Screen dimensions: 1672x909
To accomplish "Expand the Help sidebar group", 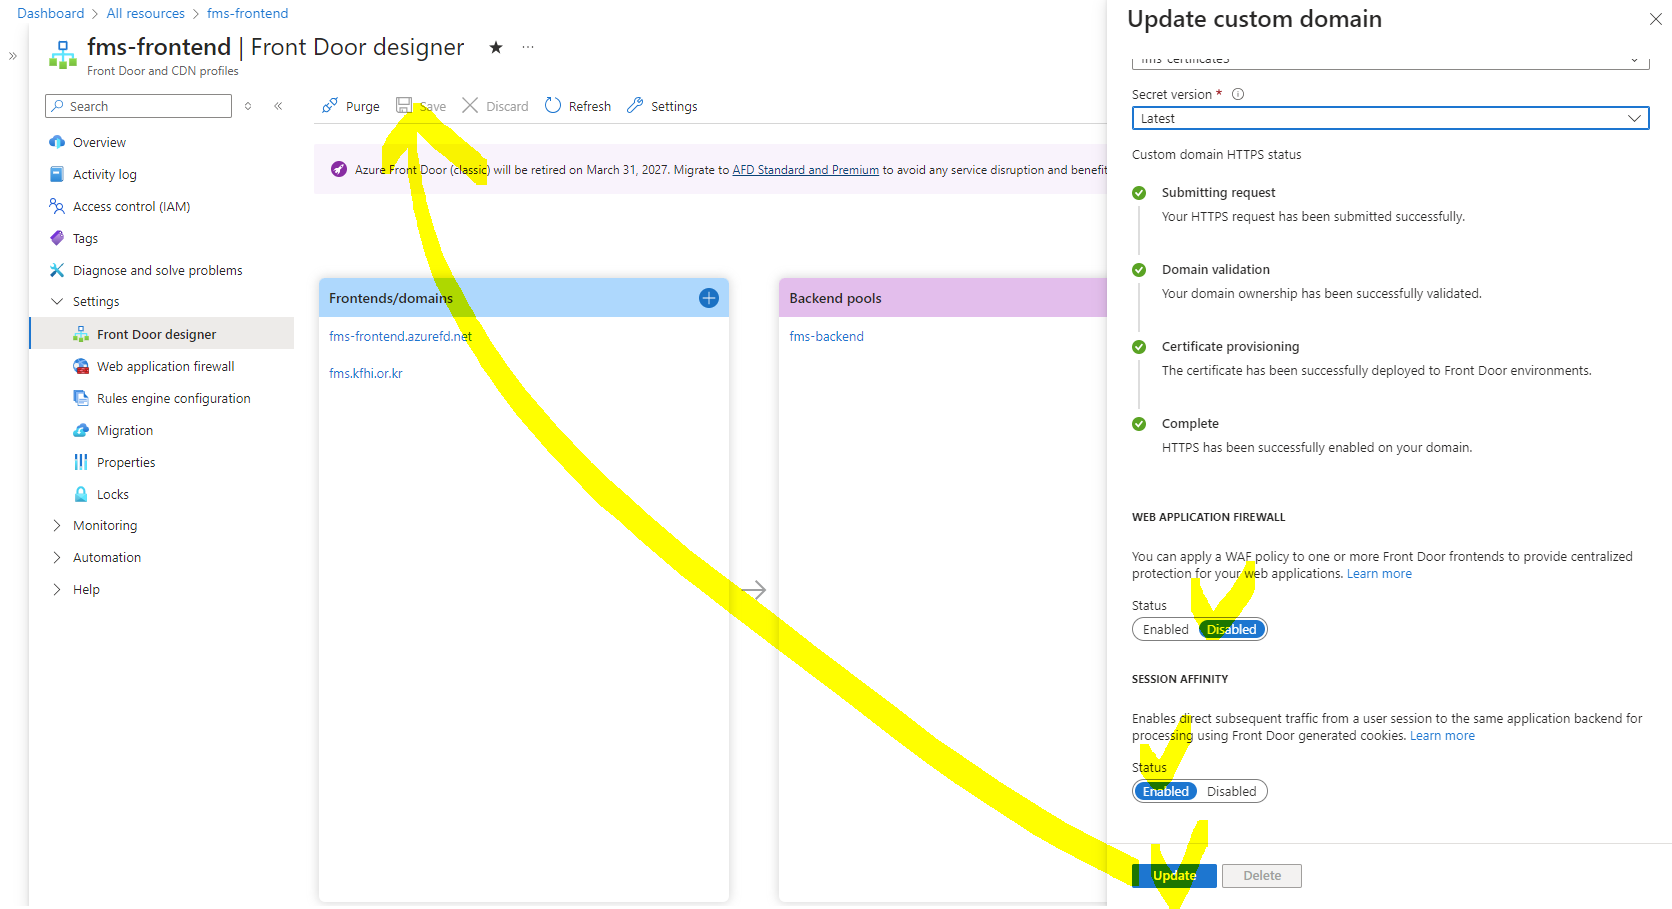I will coord(57,590).
